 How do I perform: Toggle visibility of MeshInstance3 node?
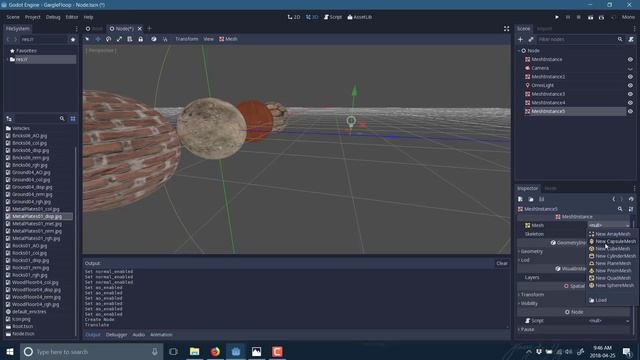(x=630, y=94)
